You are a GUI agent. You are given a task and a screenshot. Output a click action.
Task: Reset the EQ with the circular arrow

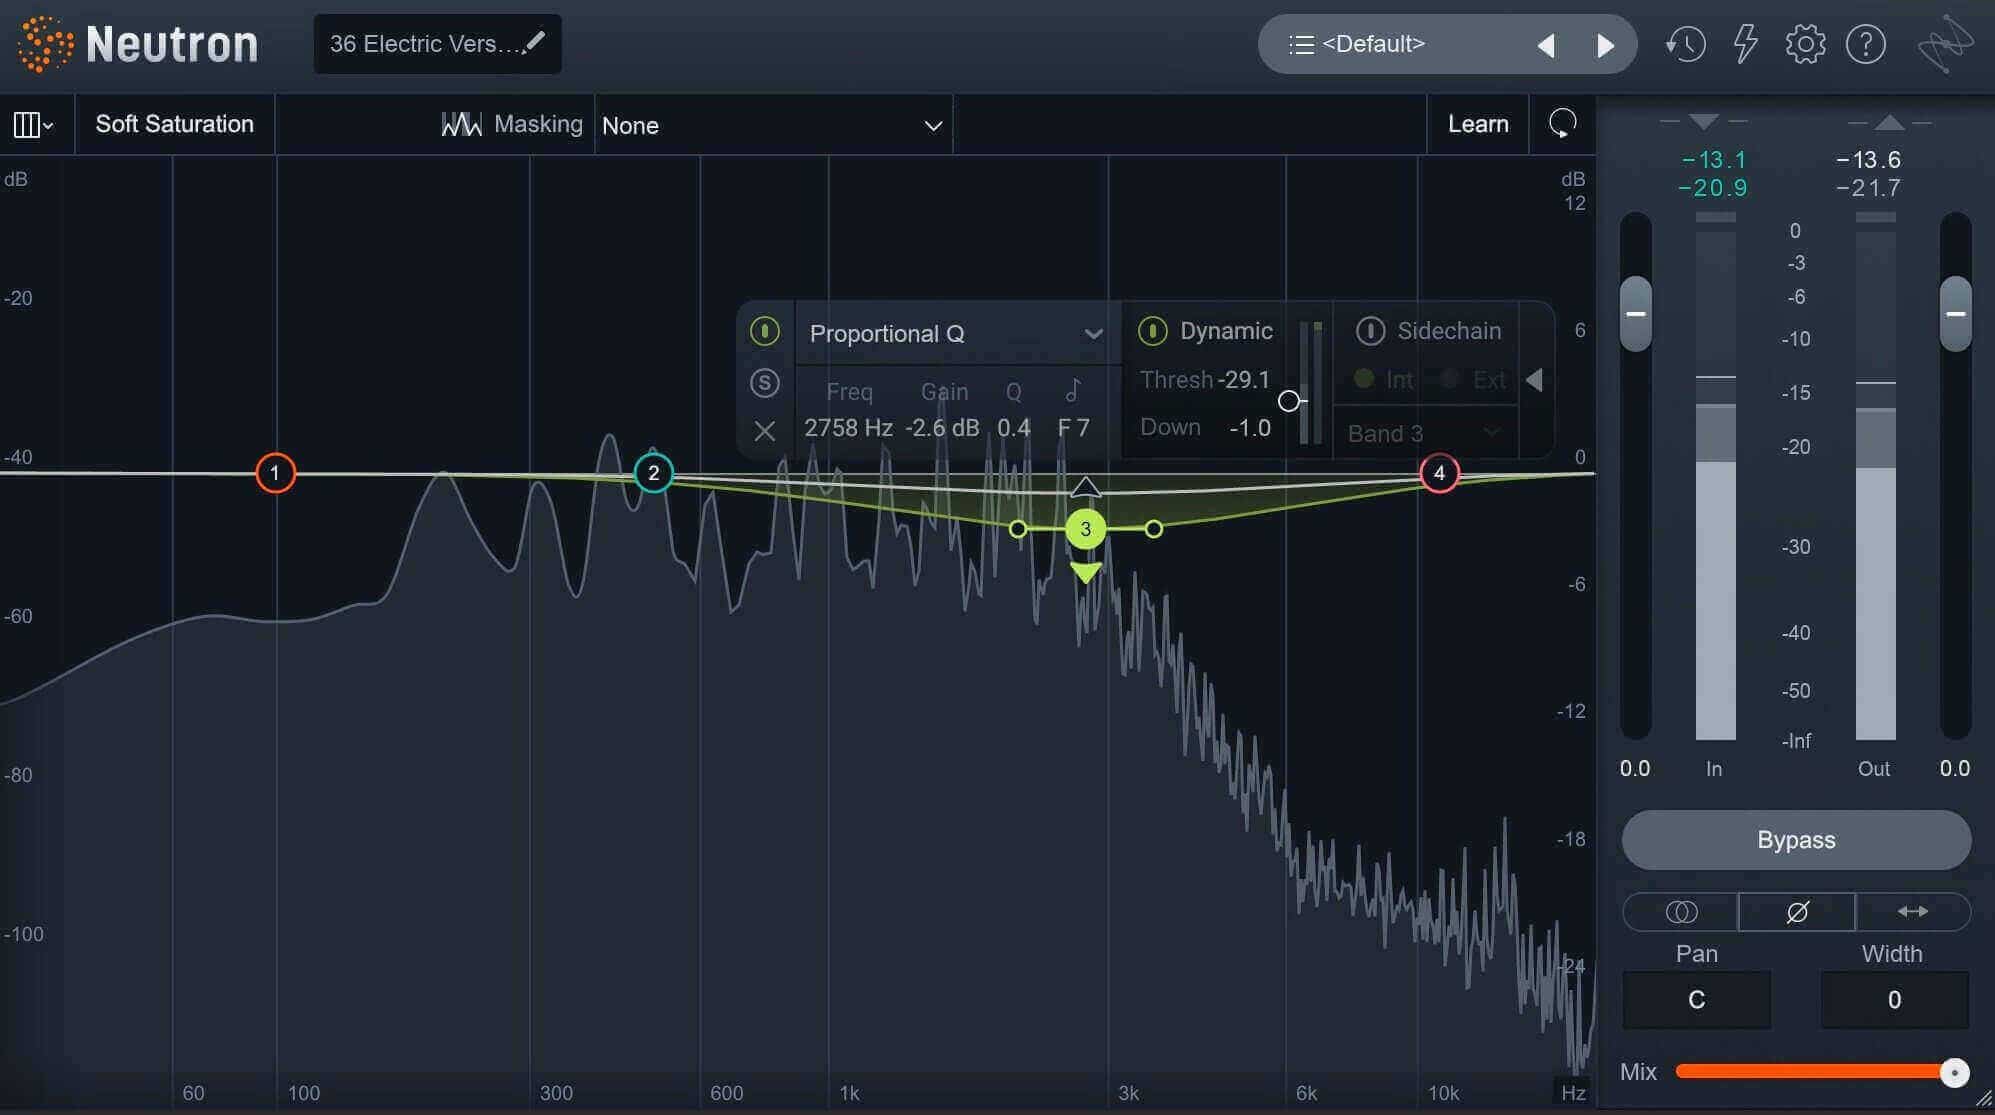[x=1562, y=124]
